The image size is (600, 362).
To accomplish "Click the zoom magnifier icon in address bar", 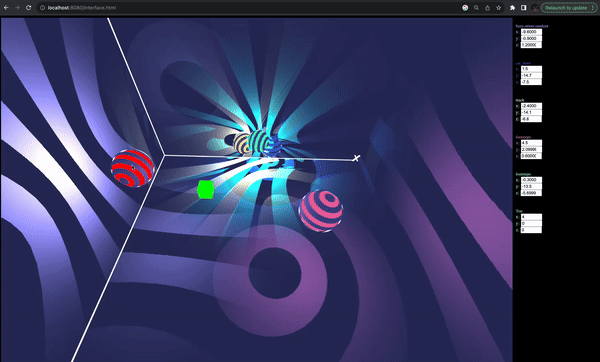I will click(476, 8).
